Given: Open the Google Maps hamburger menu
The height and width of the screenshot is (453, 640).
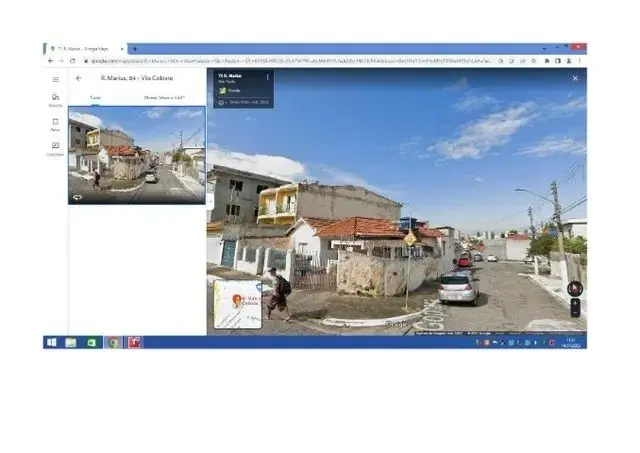Looking at the screenshot, I should pyautogui.click(x=55, y=78).
